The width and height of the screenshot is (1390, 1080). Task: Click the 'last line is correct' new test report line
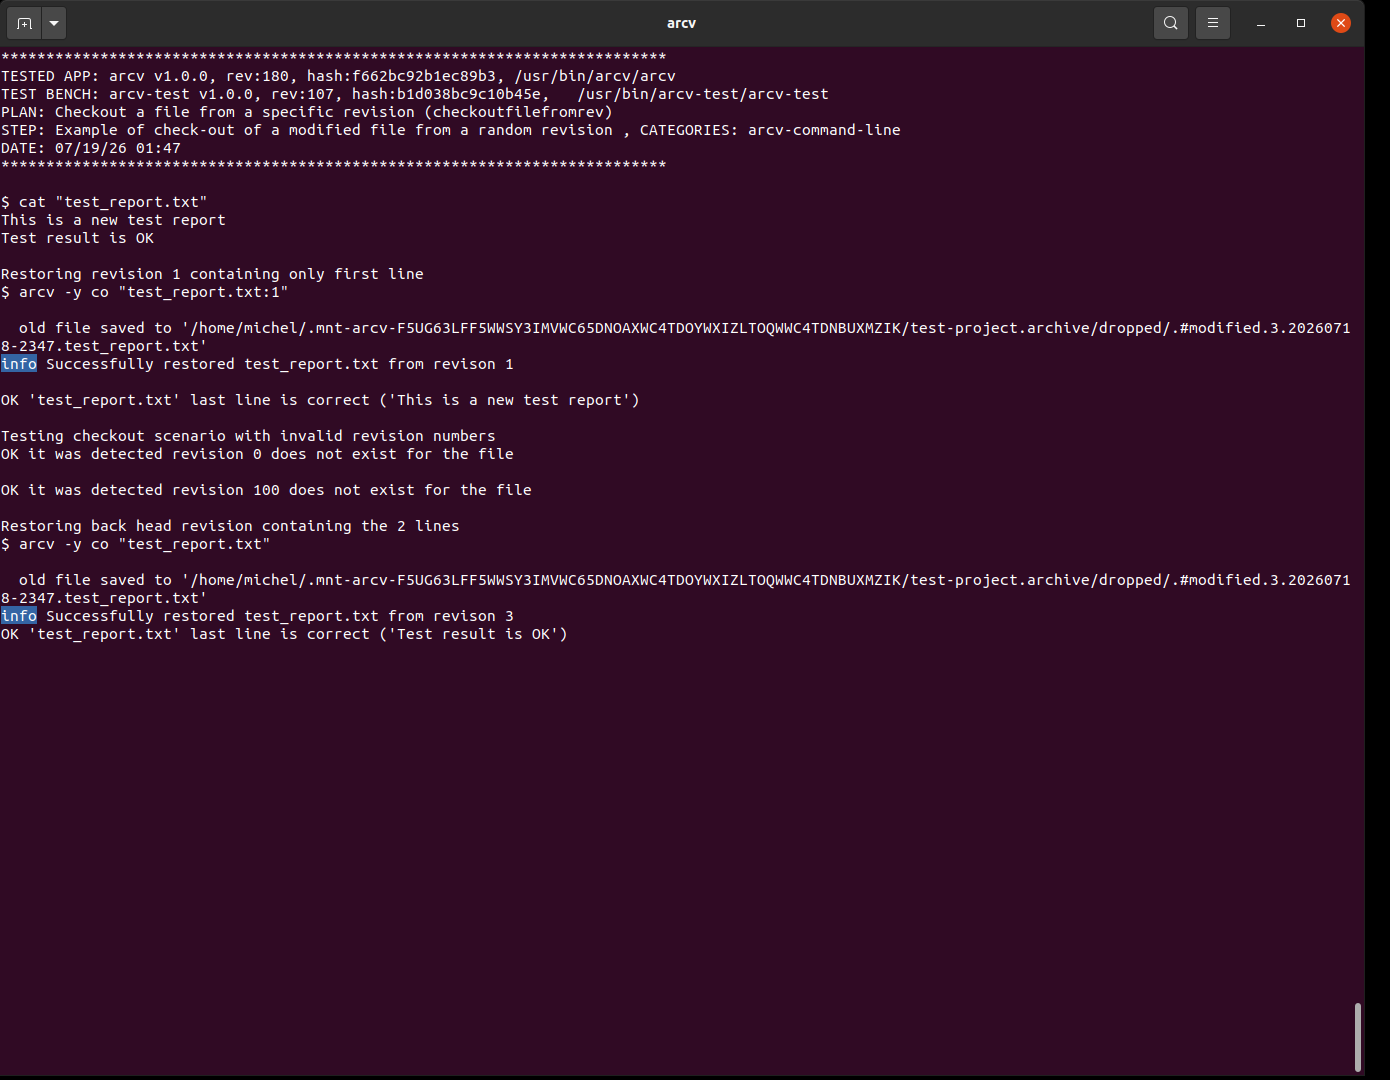320,400
